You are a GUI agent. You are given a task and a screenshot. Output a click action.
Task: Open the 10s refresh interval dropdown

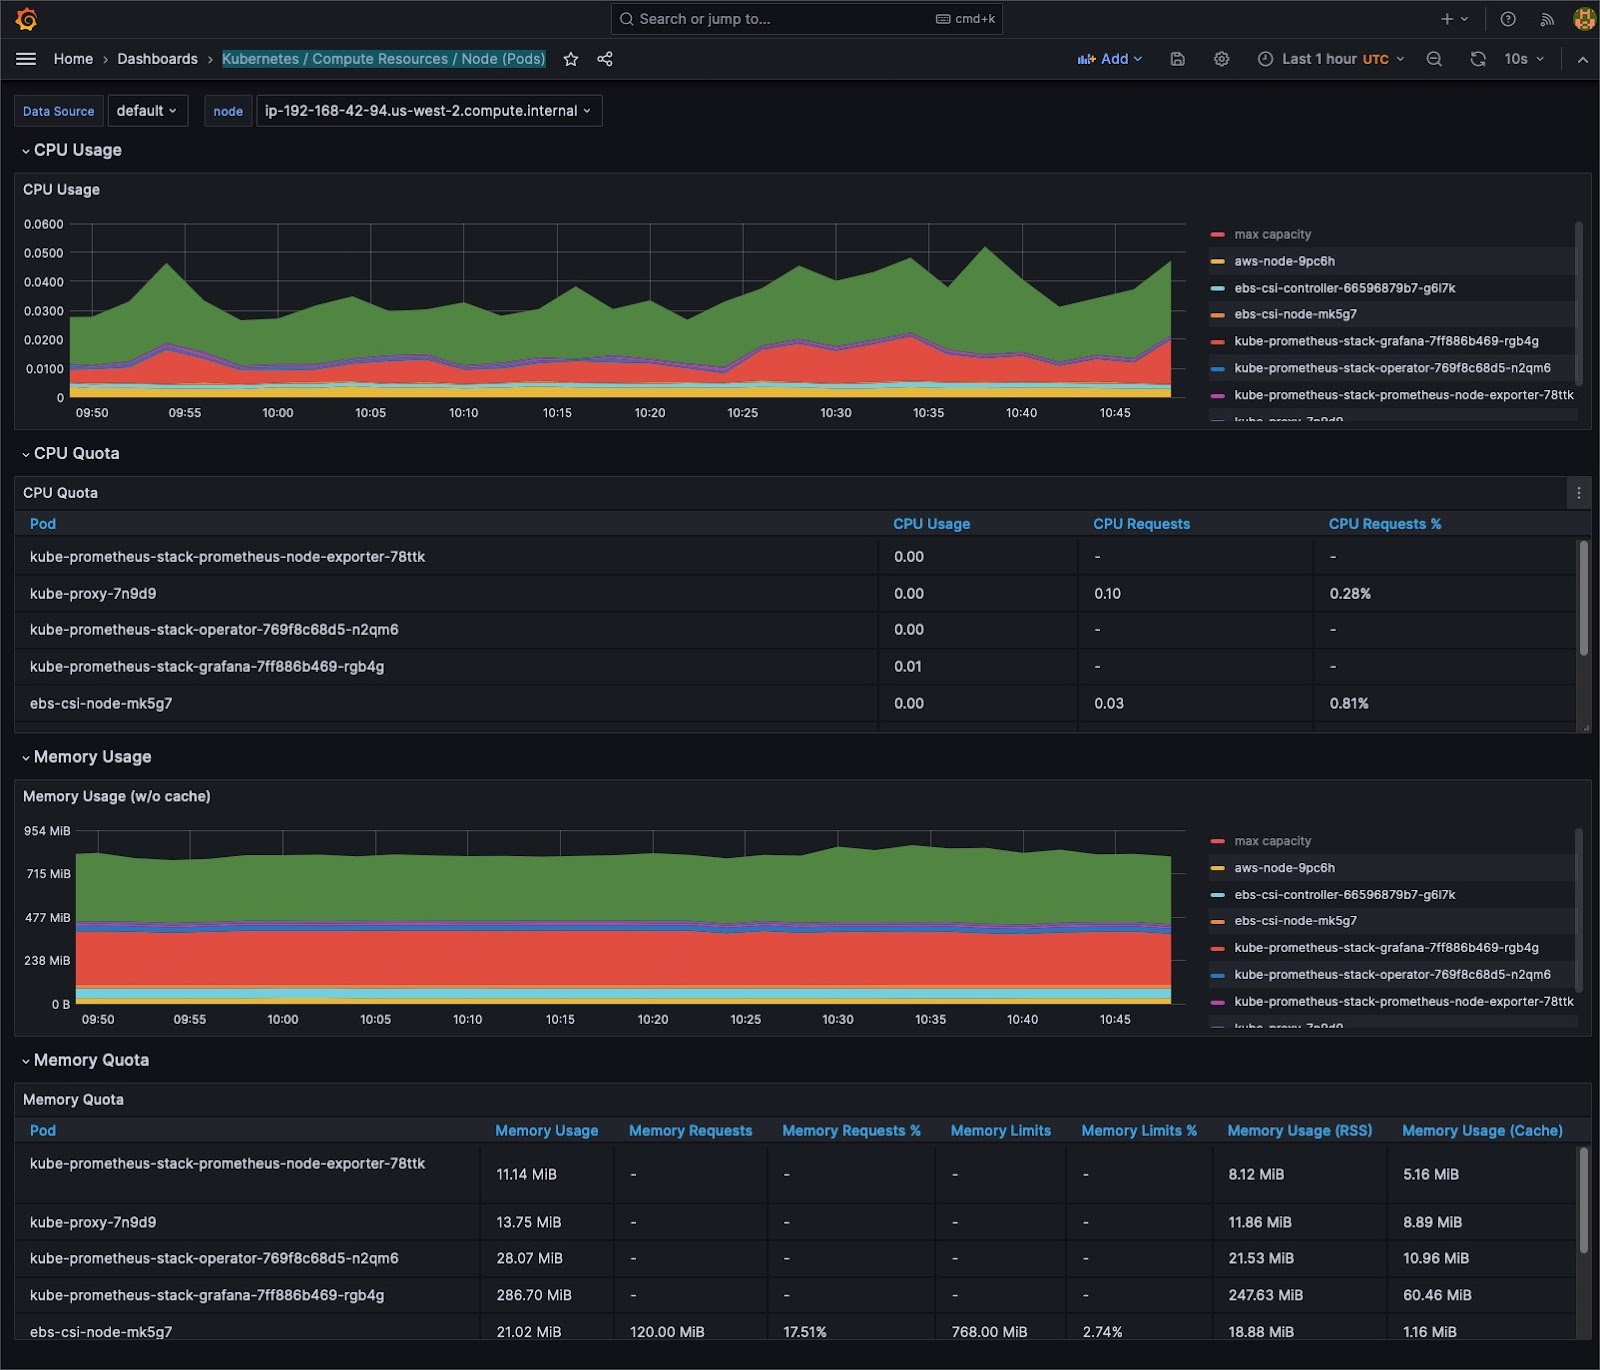[1524, 59]
